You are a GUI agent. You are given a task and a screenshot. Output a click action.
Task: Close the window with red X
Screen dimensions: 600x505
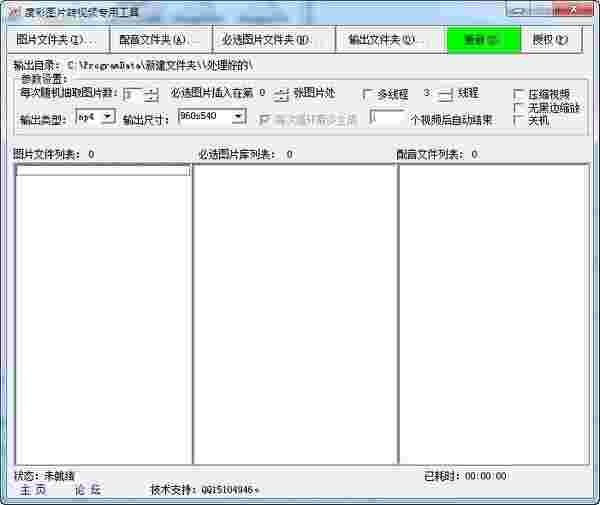coord(572,11)
